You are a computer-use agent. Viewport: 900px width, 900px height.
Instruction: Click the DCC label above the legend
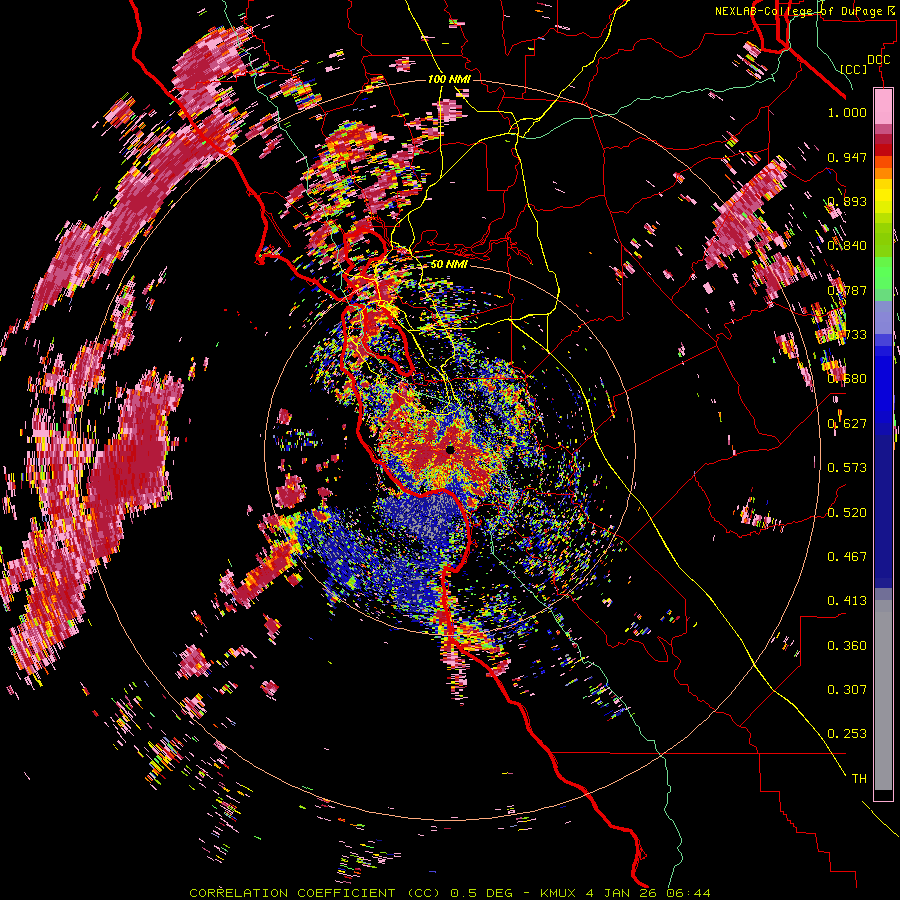pos(878,59)
